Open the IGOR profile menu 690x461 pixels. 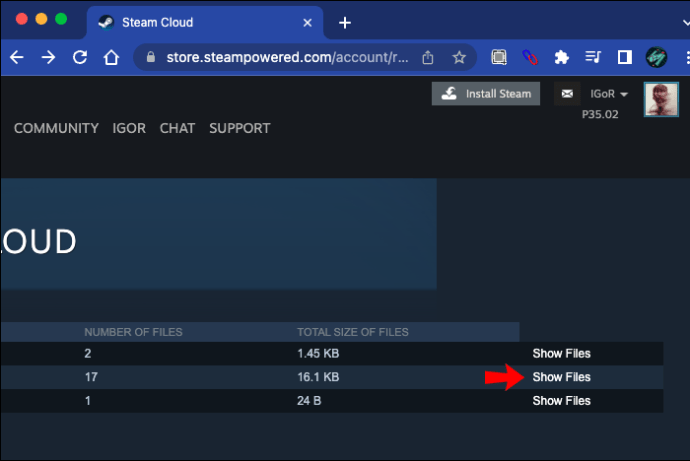coord(129,128)
